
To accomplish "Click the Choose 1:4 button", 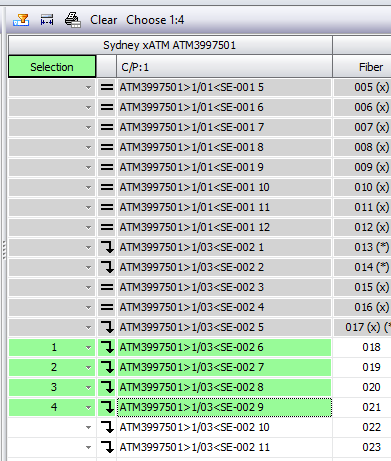I will pyautogui.click(x=155, y=20).
